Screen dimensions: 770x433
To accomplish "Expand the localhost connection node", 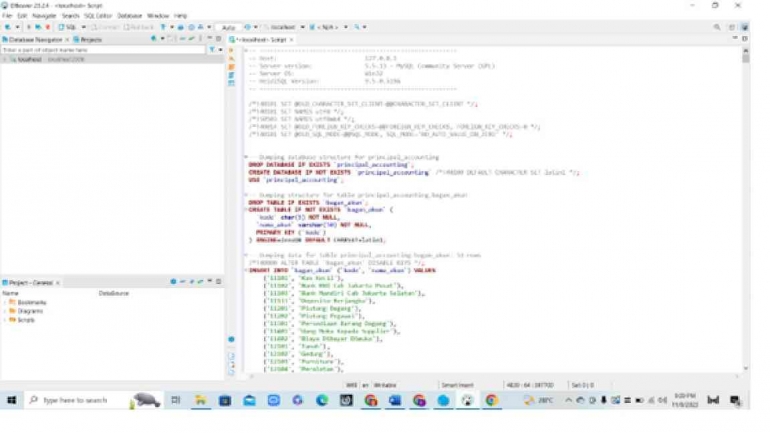I will (x=5, y=59).
